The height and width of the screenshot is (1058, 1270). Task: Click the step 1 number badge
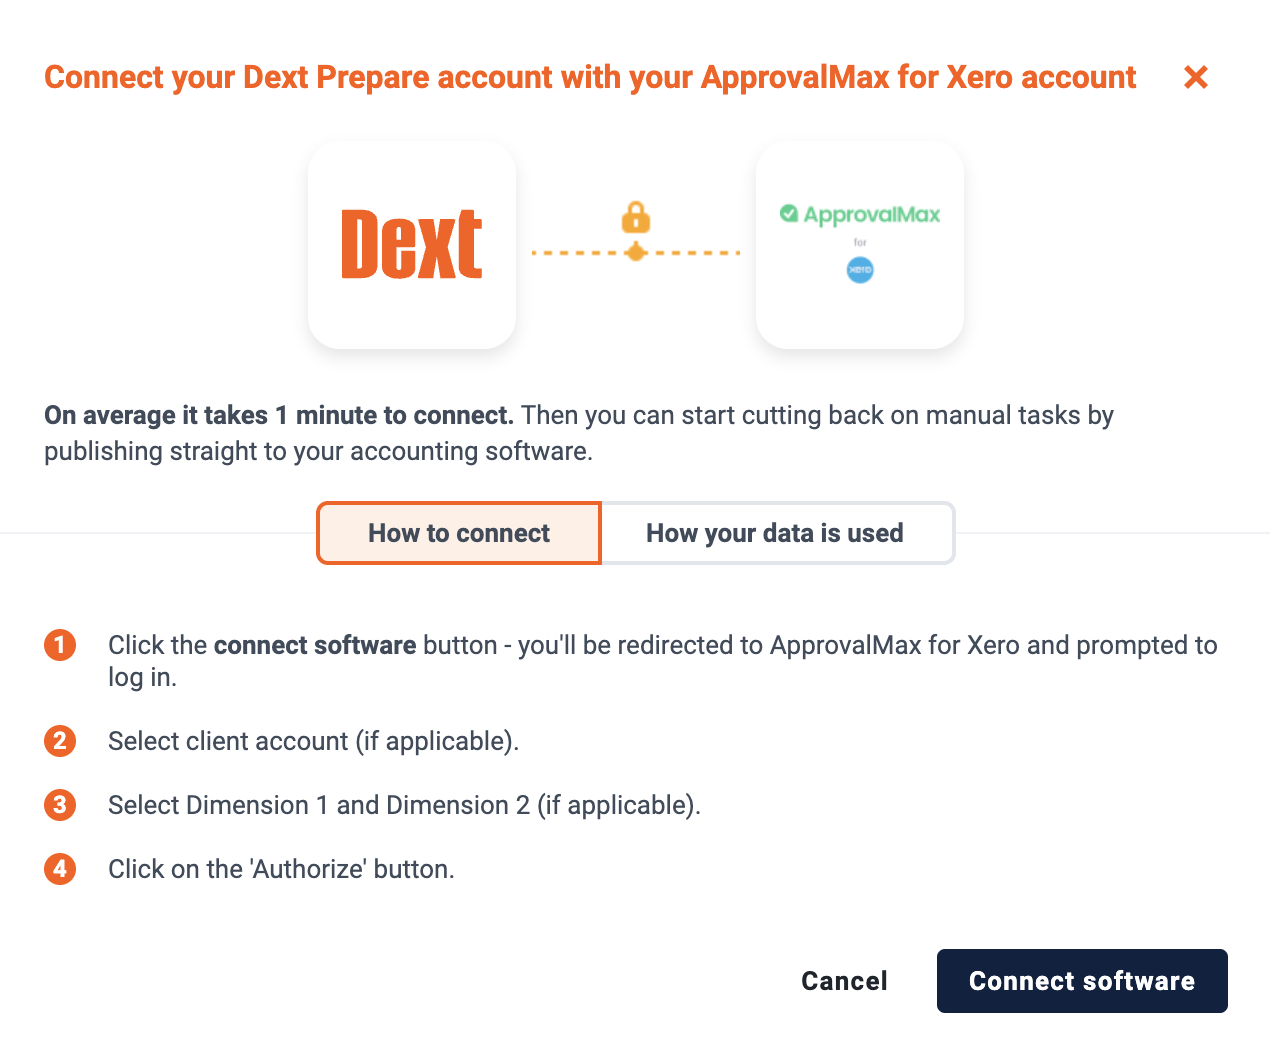(x=60, y=645)
